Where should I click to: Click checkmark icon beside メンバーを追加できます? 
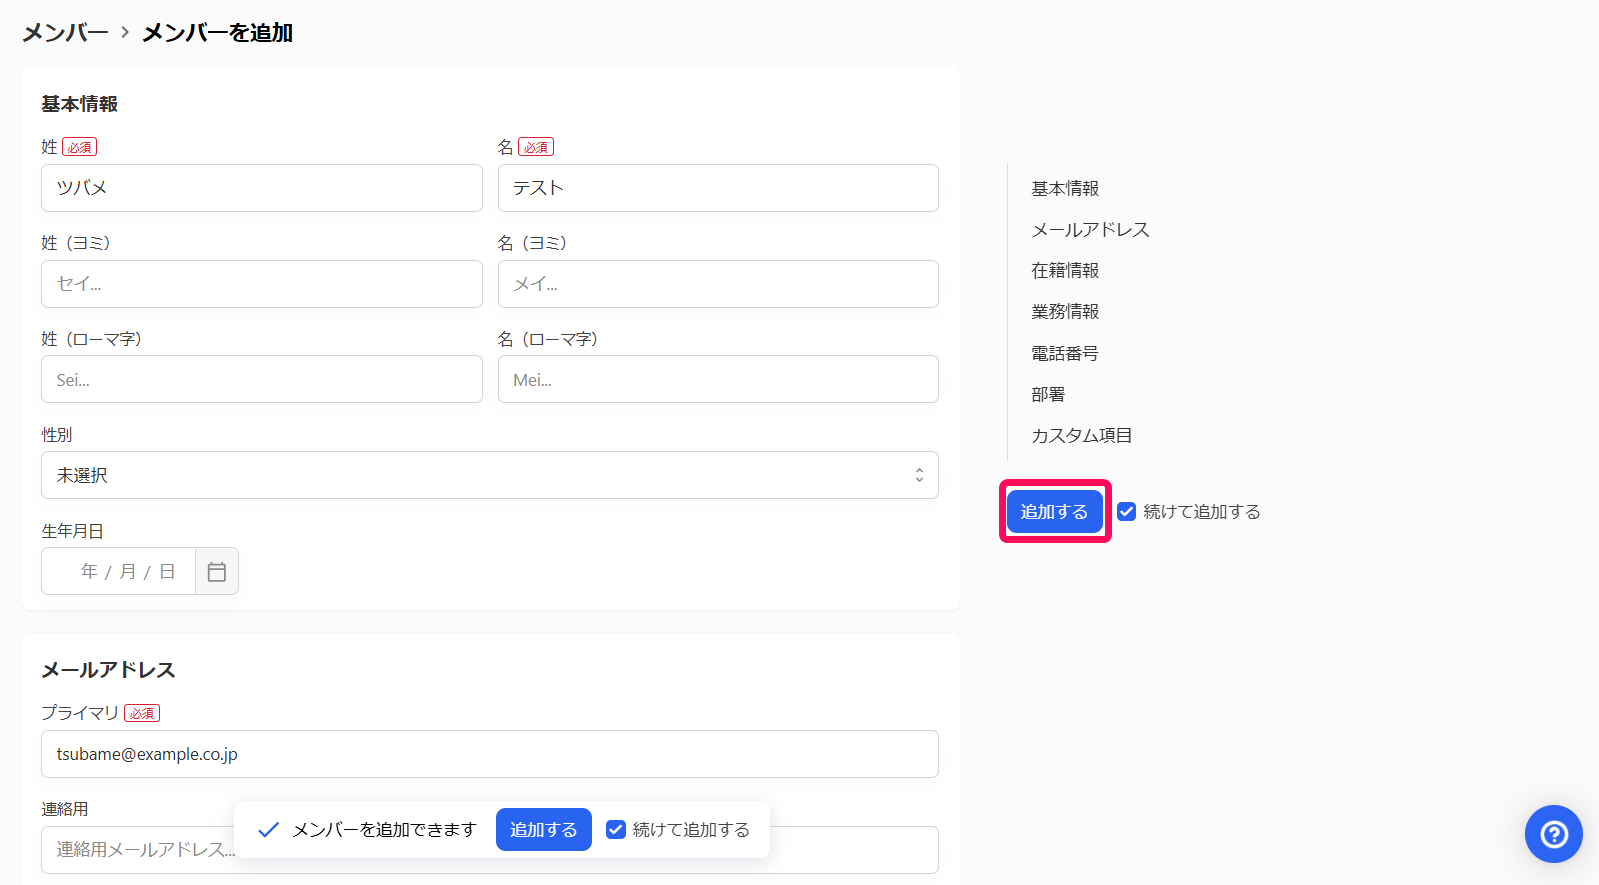268,830
